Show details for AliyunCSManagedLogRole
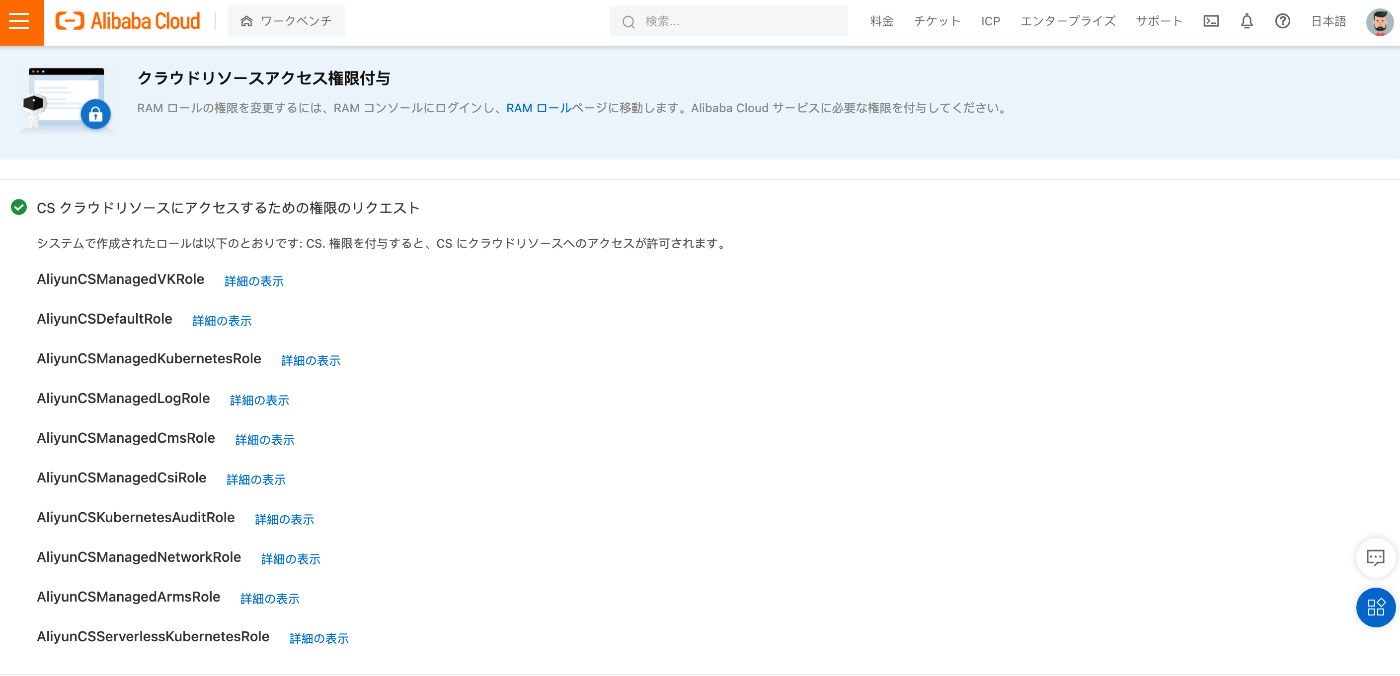 [x=260, y=400]
